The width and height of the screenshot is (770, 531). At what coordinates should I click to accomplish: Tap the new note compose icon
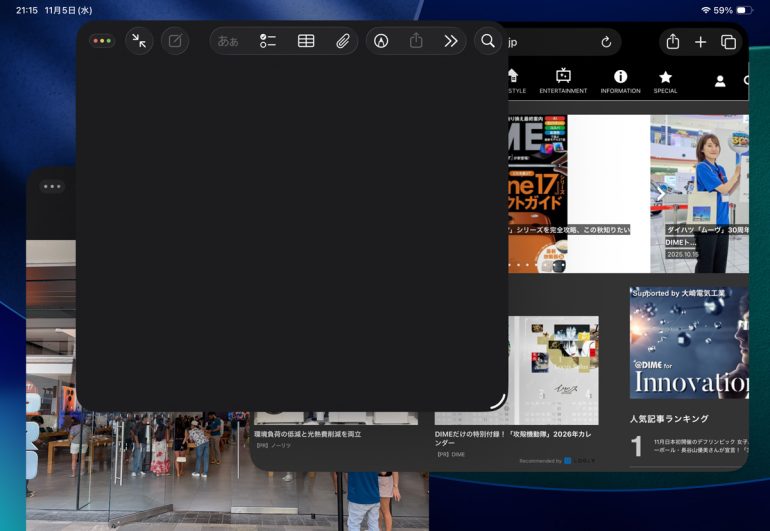tap(175, 41)
